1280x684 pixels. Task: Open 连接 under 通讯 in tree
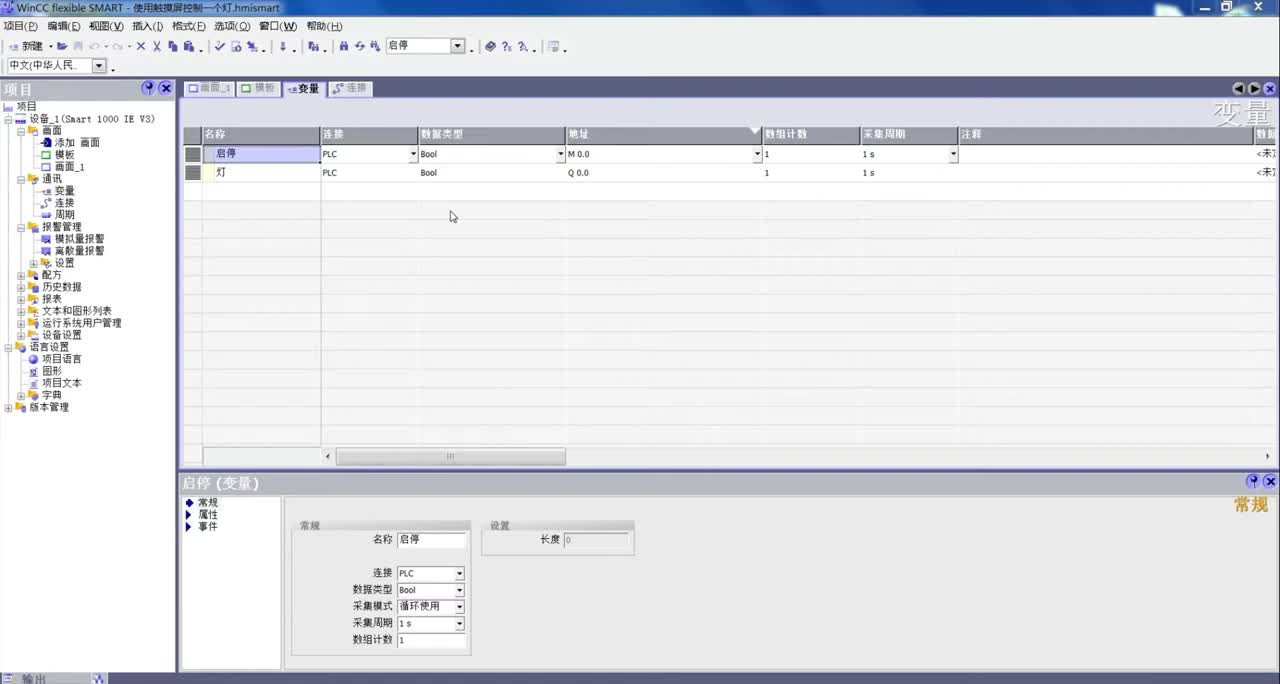tap(64, 203)
